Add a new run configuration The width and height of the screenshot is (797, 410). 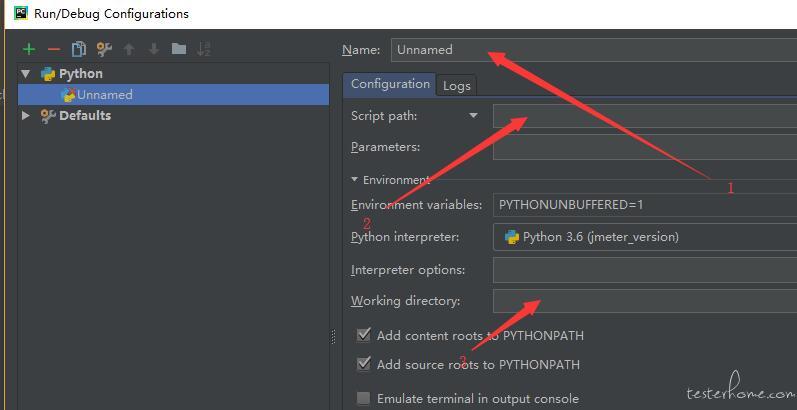[29, 49]
